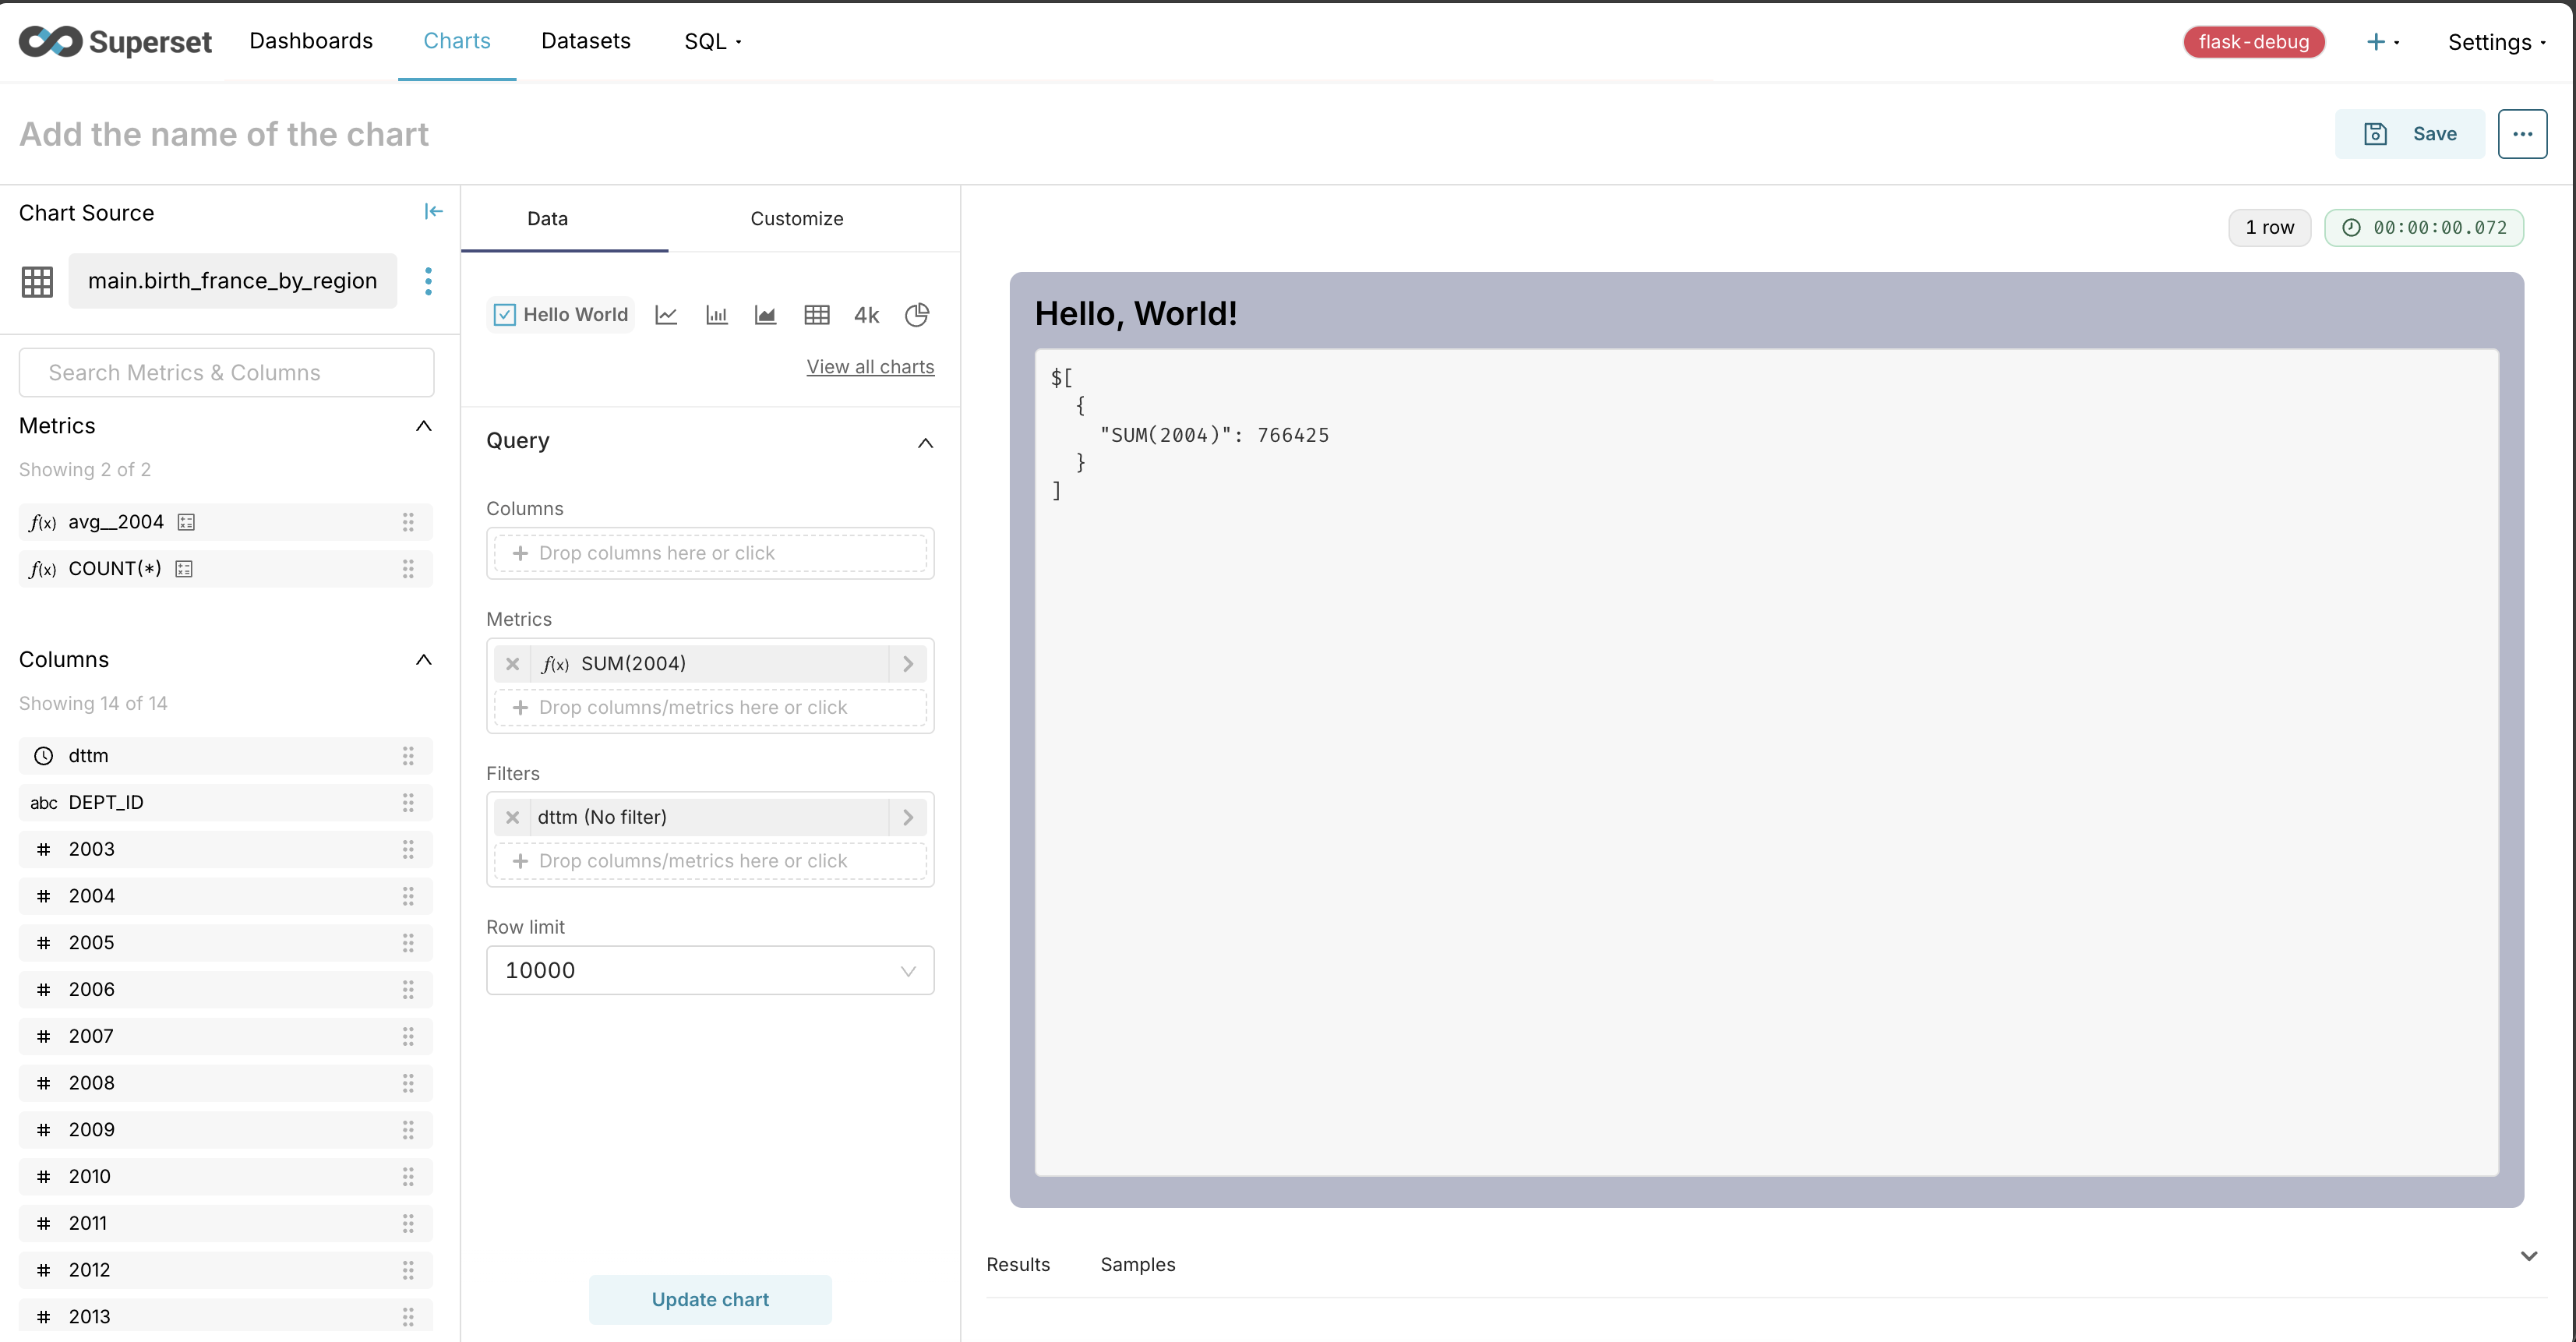Screen dimensions: 2576x1342
Task: Collapse the Metrics section
Action: coord(423,426)
